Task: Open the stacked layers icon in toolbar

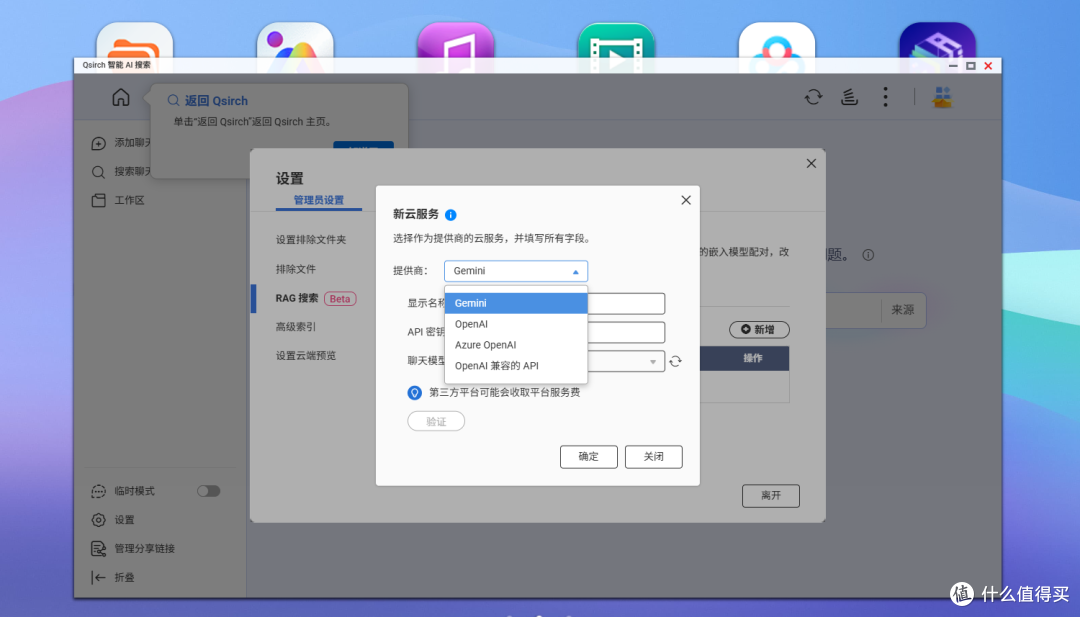Action: pos(849,97)
